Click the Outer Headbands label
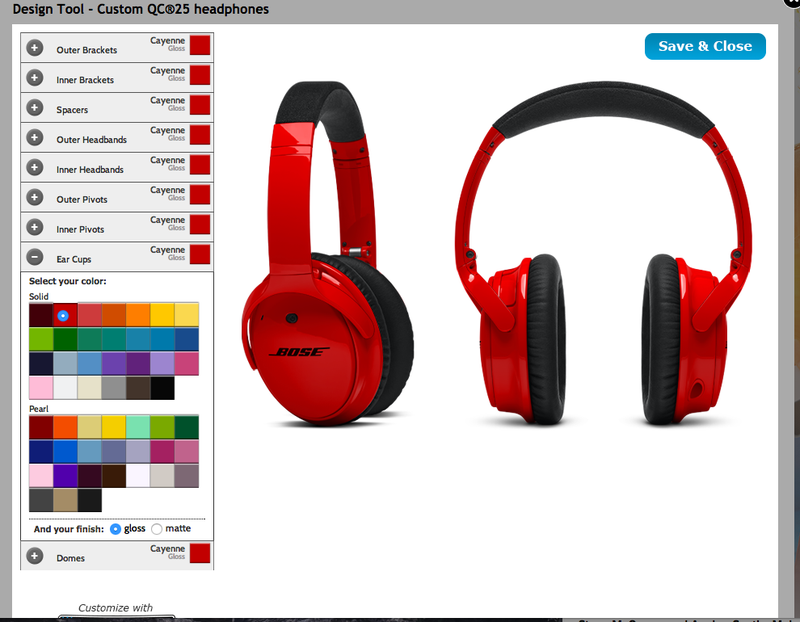This screenshot has height=622, width=800. tap(91, 140)
